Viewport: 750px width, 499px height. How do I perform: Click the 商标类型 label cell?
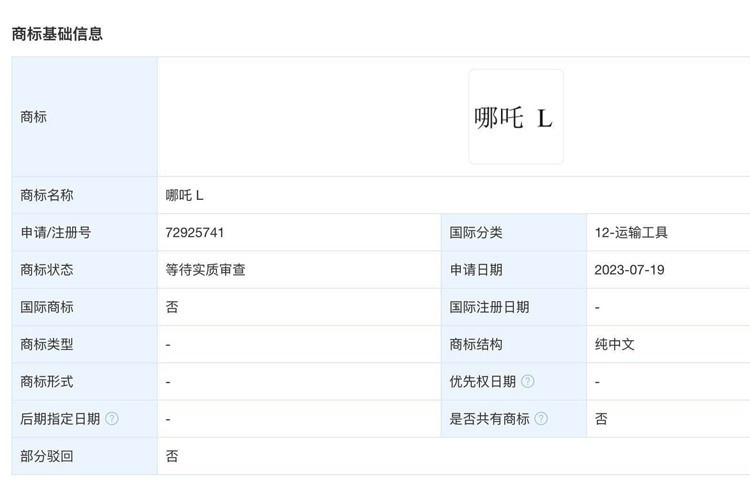click(85, 344)
